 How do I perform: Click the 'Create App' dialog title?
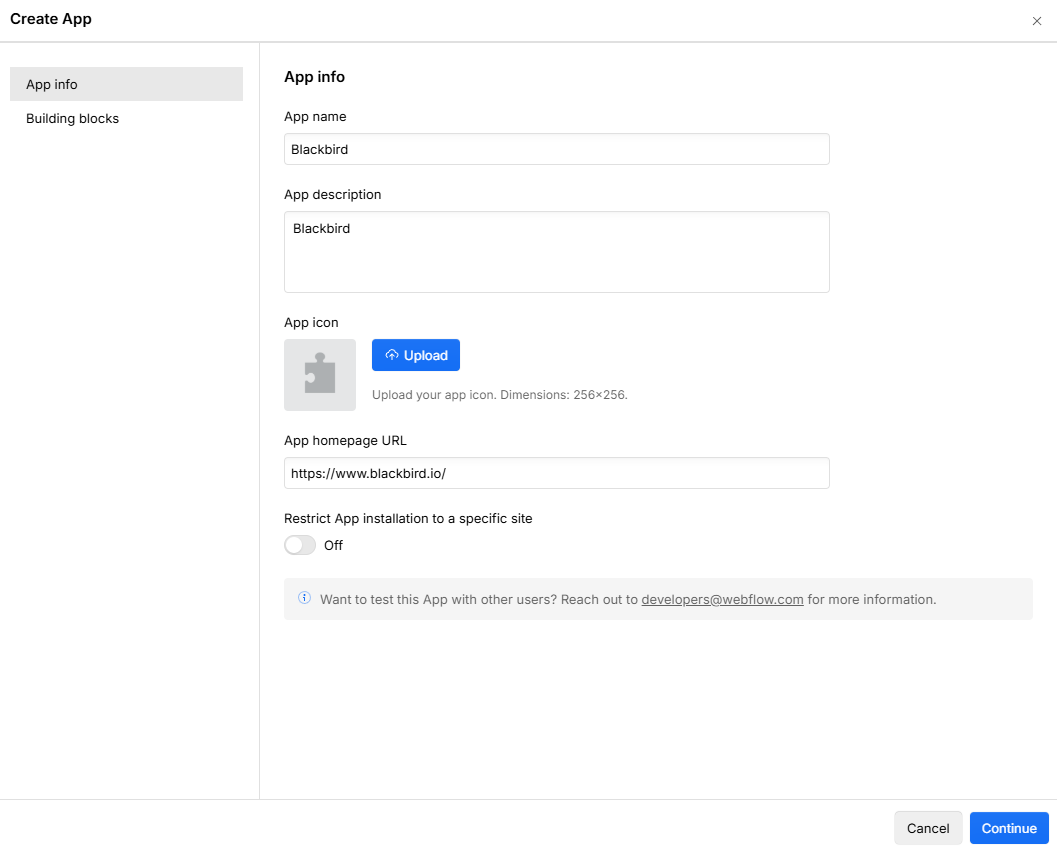[x=51, y=19]
